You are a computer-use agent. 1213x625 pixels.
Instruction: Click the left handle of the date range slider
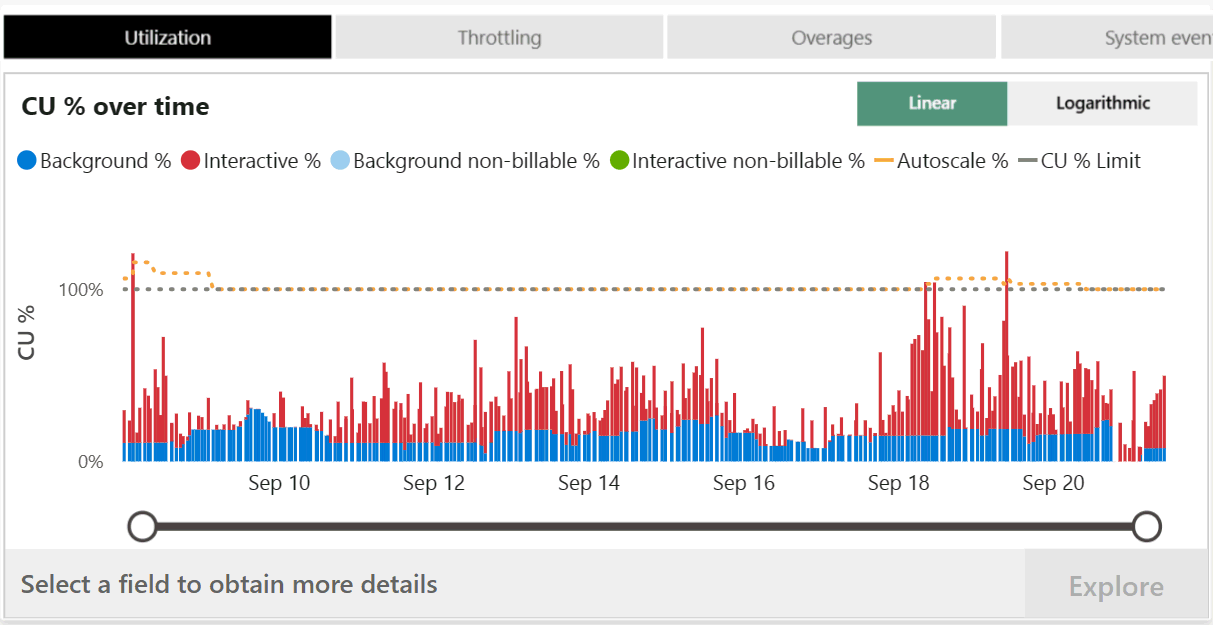pos(143,526)
